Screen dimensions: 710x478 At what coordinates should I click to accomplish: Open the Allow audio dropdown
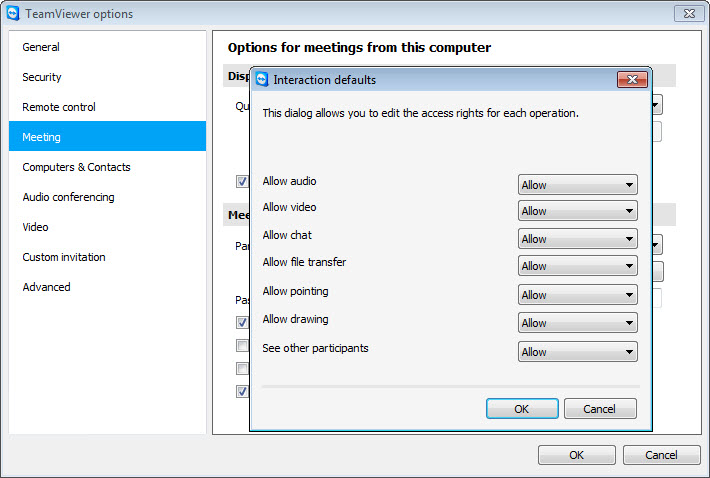pyautogui.click(x=578, y=185)
